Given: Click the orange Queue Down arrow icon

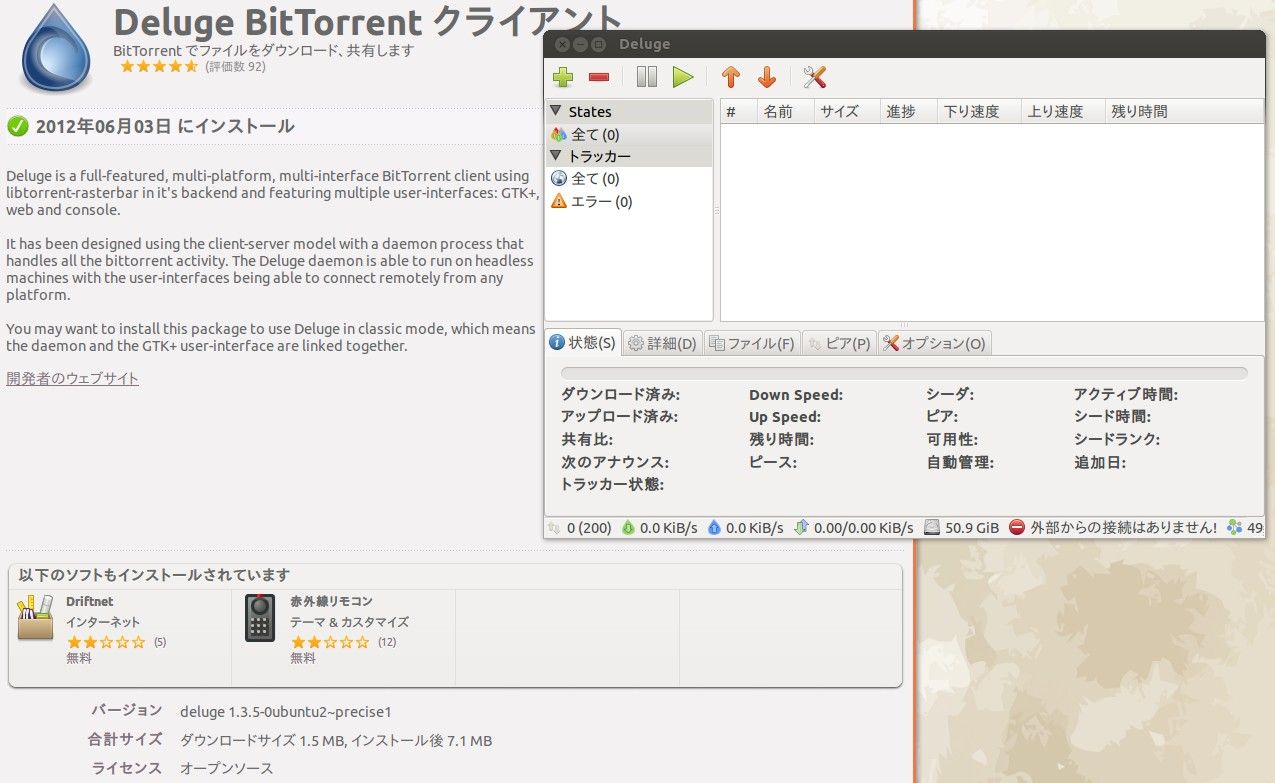Looking at the screenshot, I should [767, 77].
